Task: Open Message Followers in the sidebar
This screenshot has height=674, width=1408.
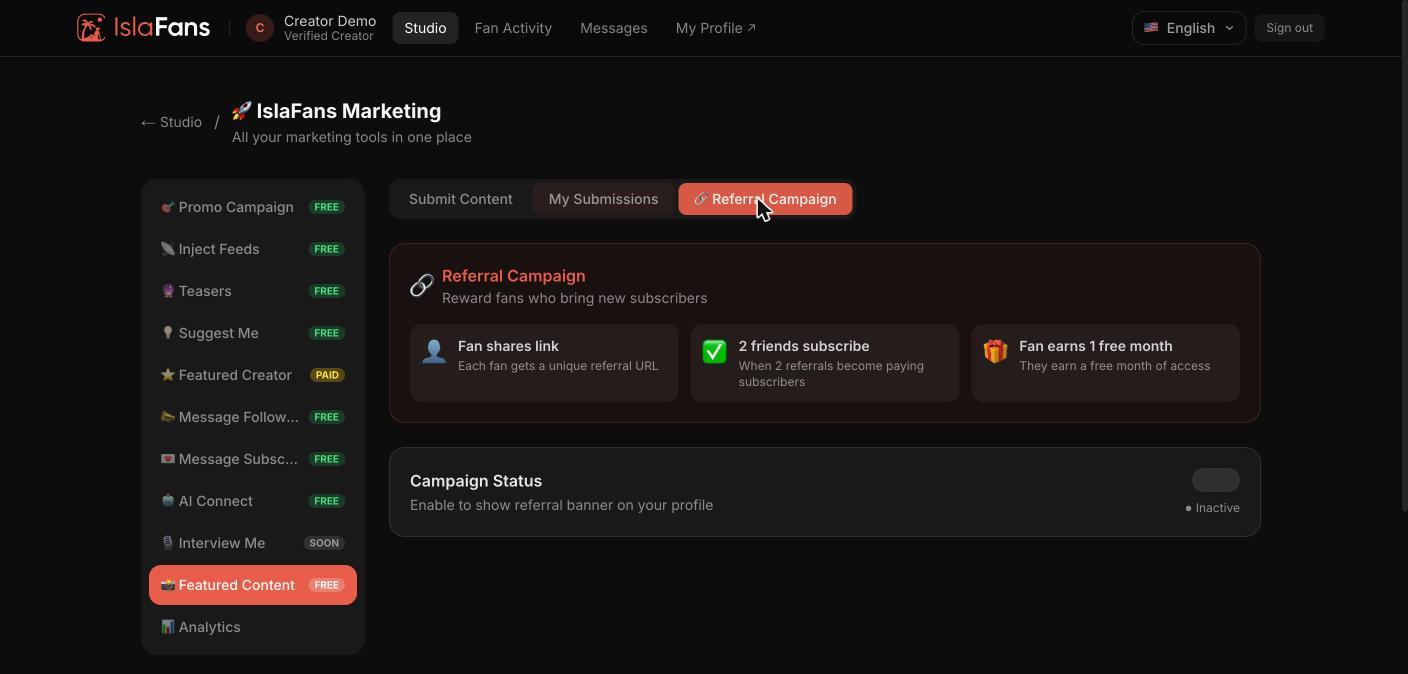Action: pyautogui.click(x=253, y=417)
